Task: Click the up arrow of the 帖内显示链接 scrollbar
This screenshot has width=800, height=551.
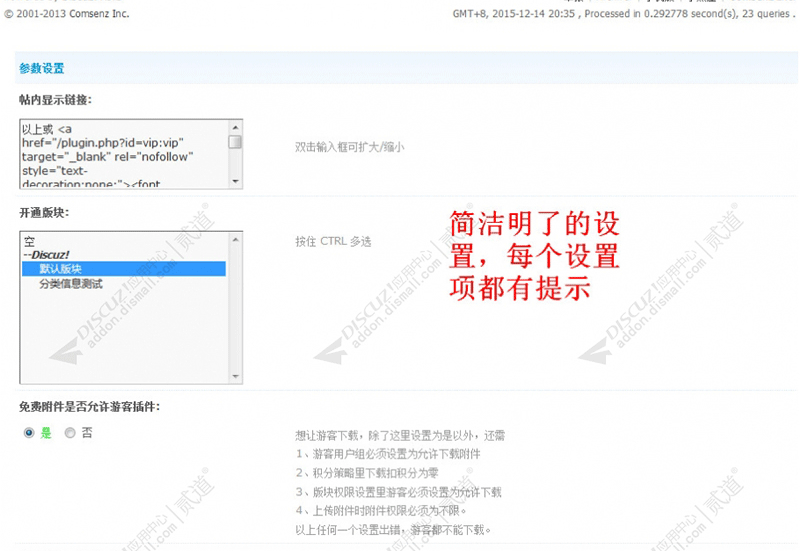Action: [235, 128]
